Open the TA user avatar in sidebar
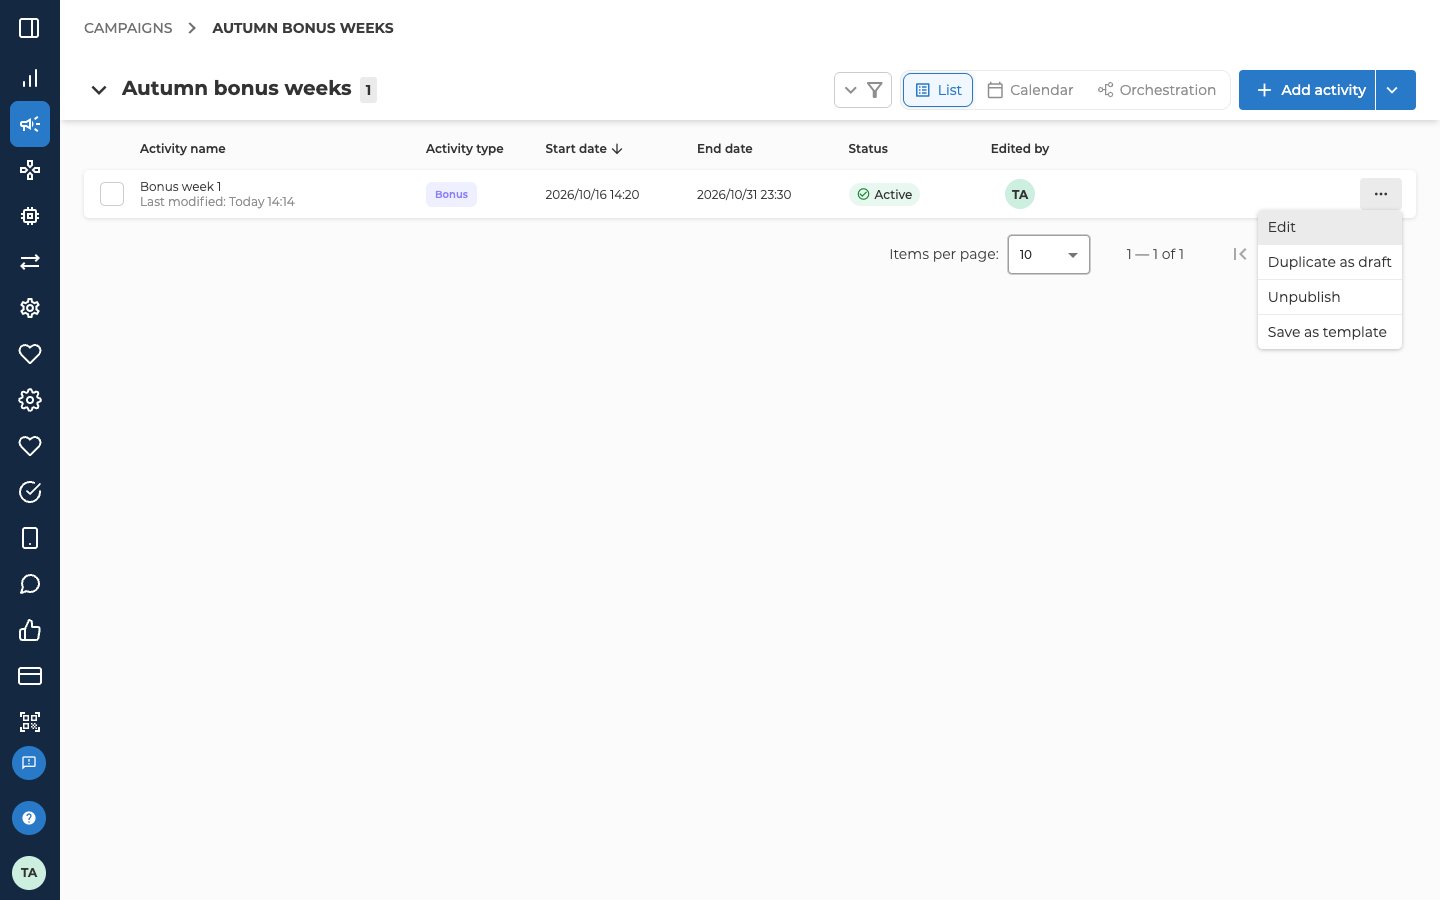 [29, 873]
